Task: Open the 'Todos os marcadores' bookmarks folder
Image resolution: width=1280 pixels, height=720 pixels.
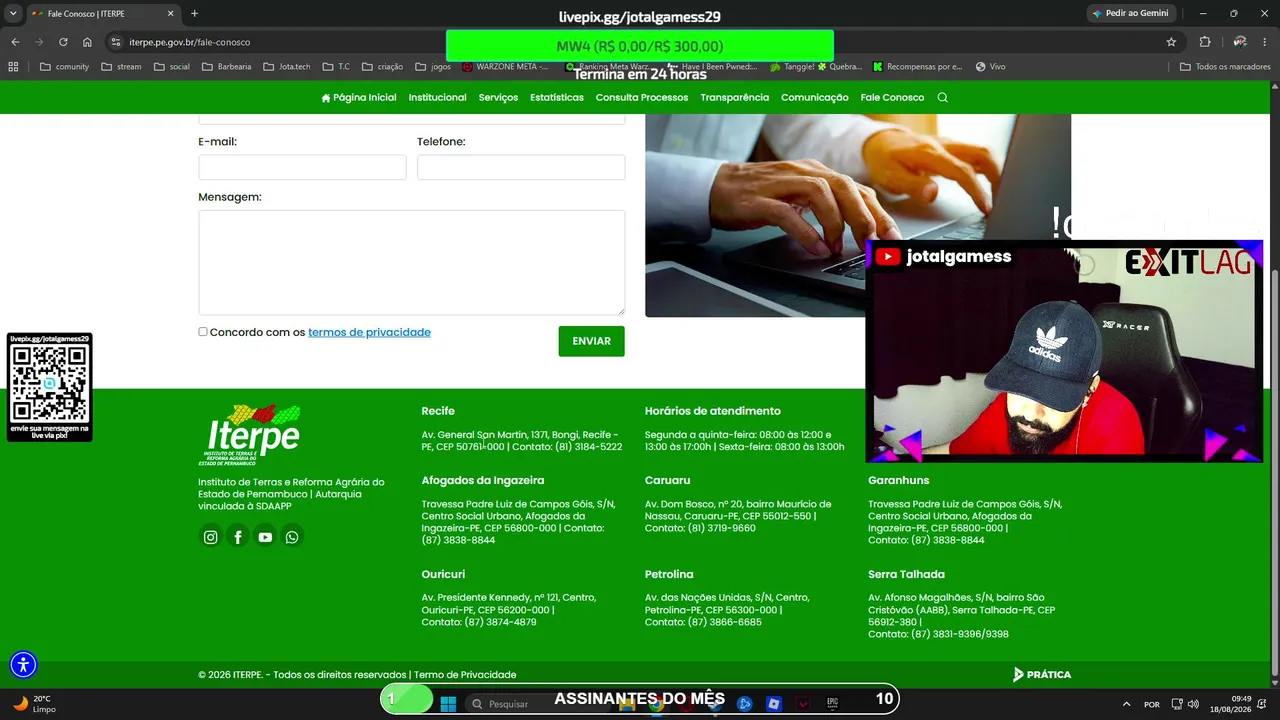Action: (1225, 67)
